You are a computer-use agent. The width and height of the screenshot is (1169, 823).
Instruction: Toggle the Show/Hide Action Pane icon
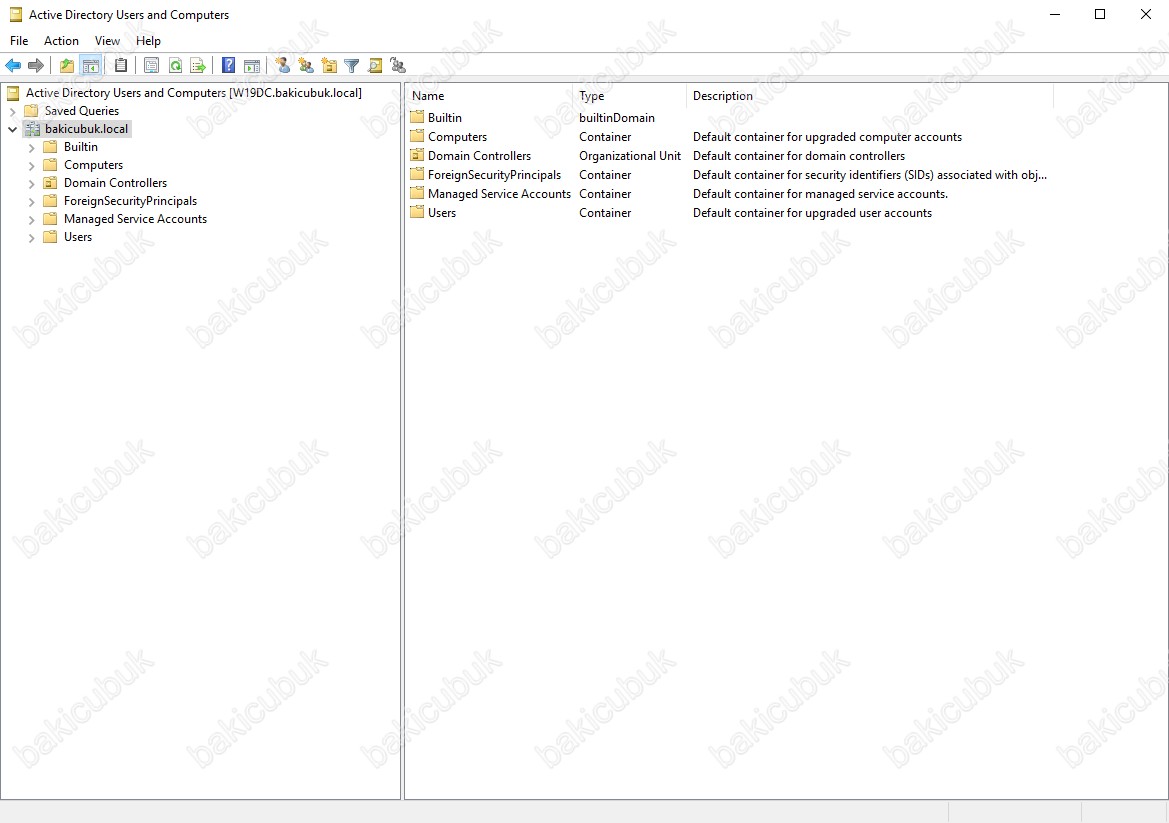(252, 66)
